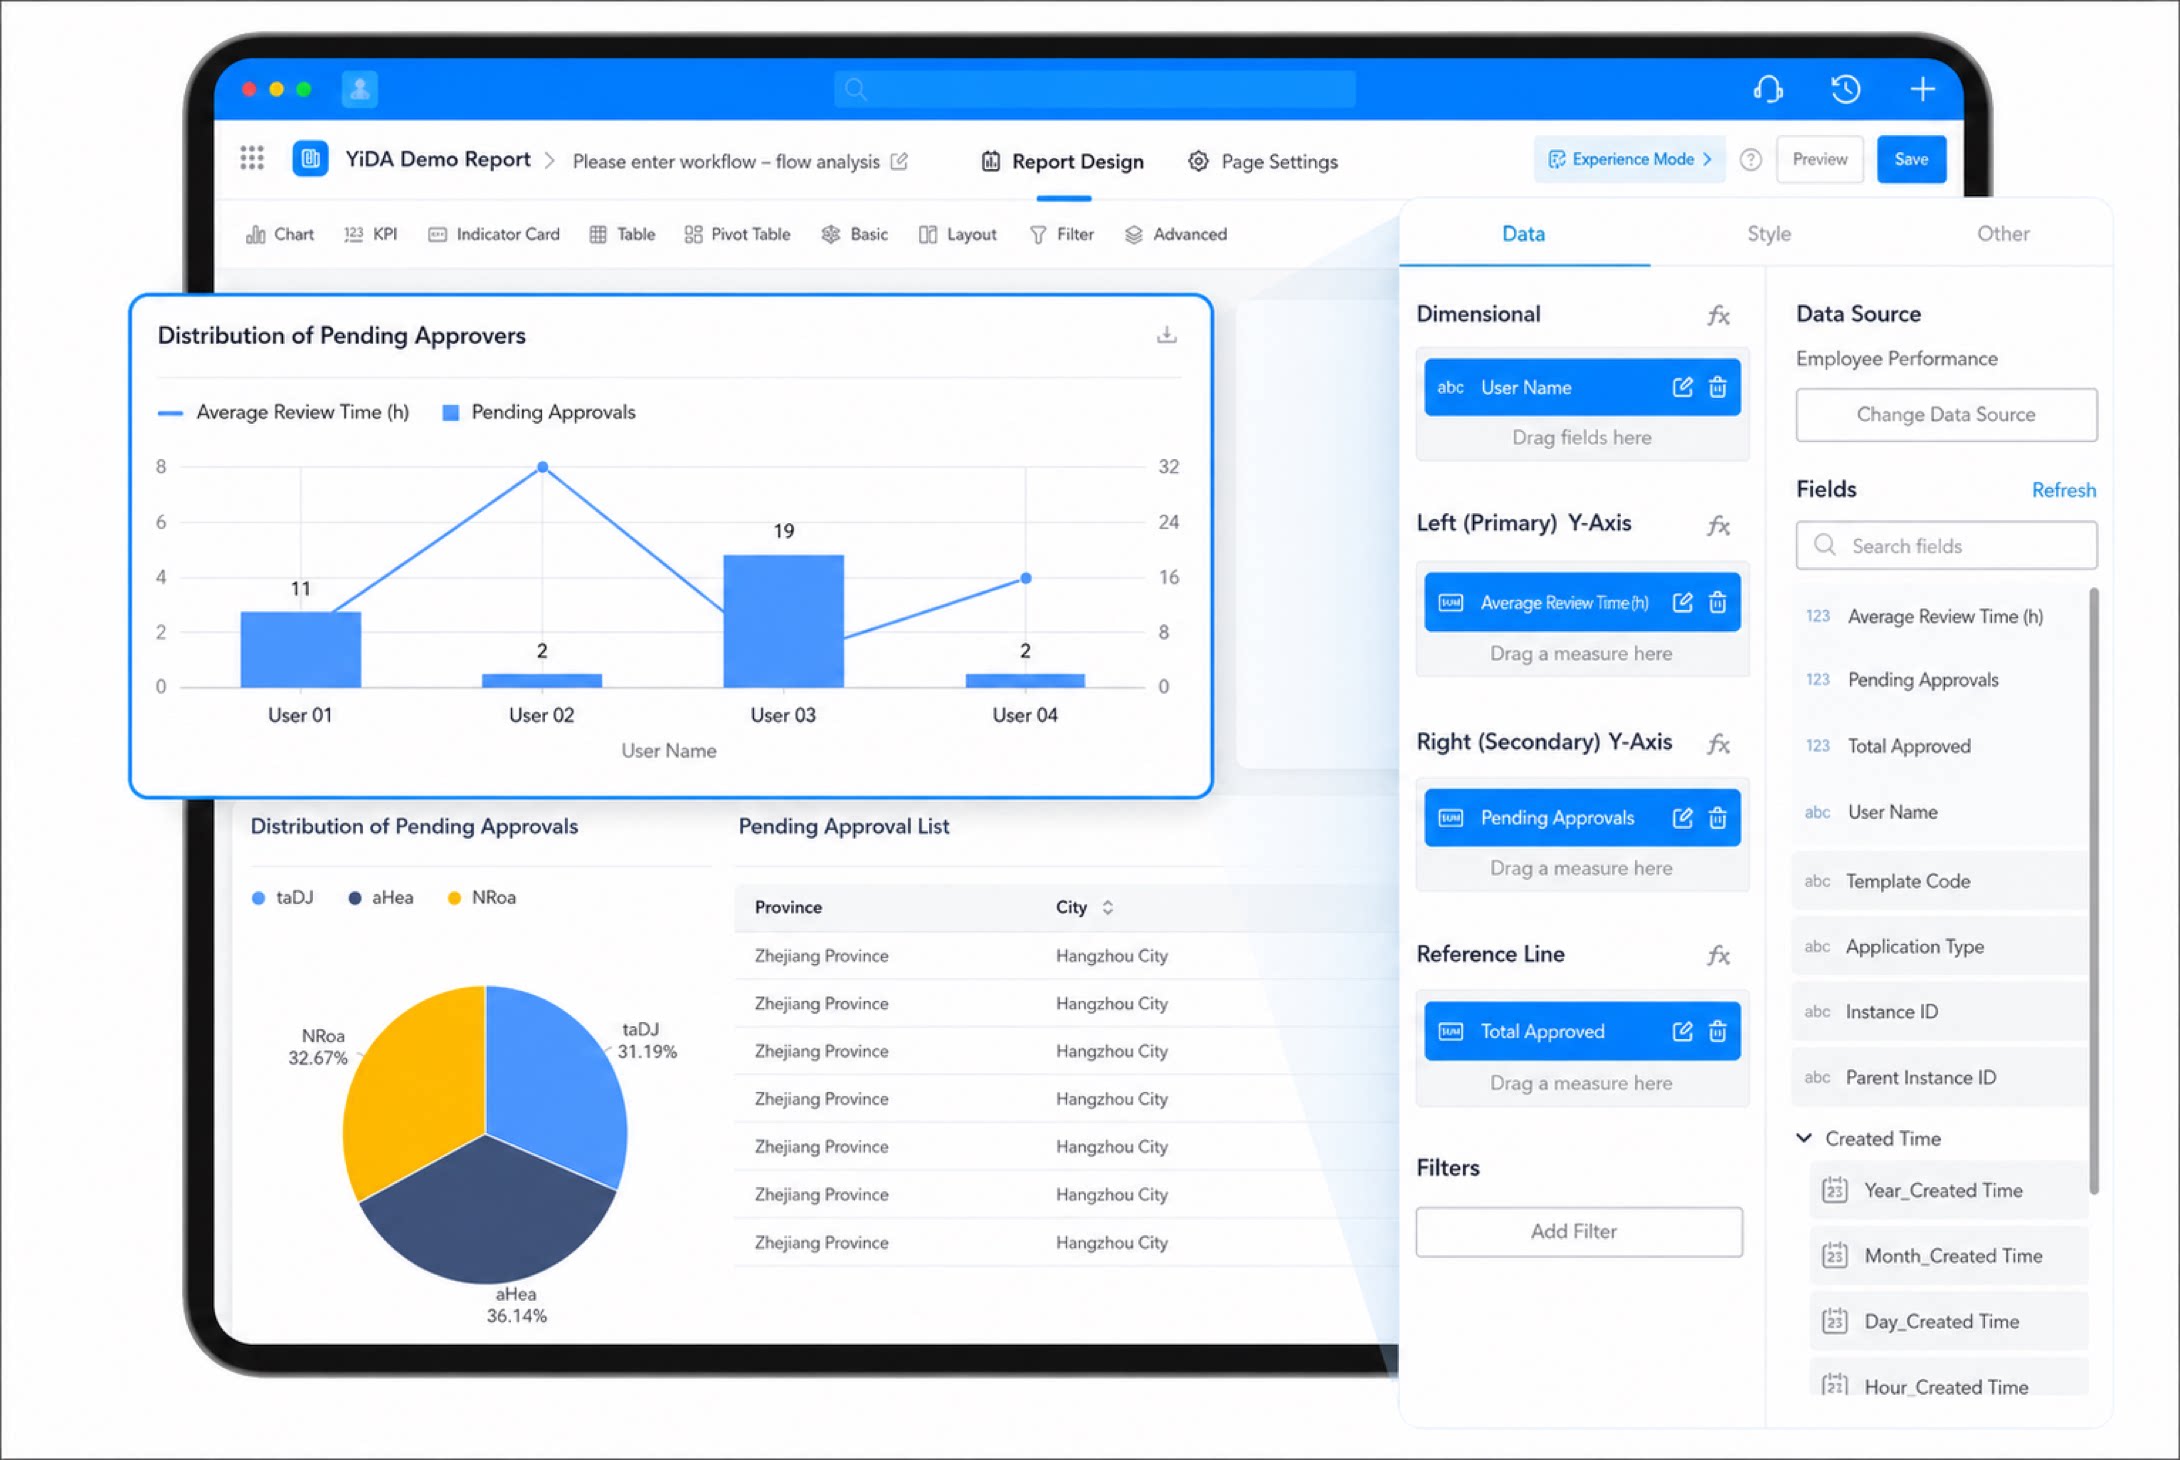Open the Page Settings tab

pos(1262,161)
